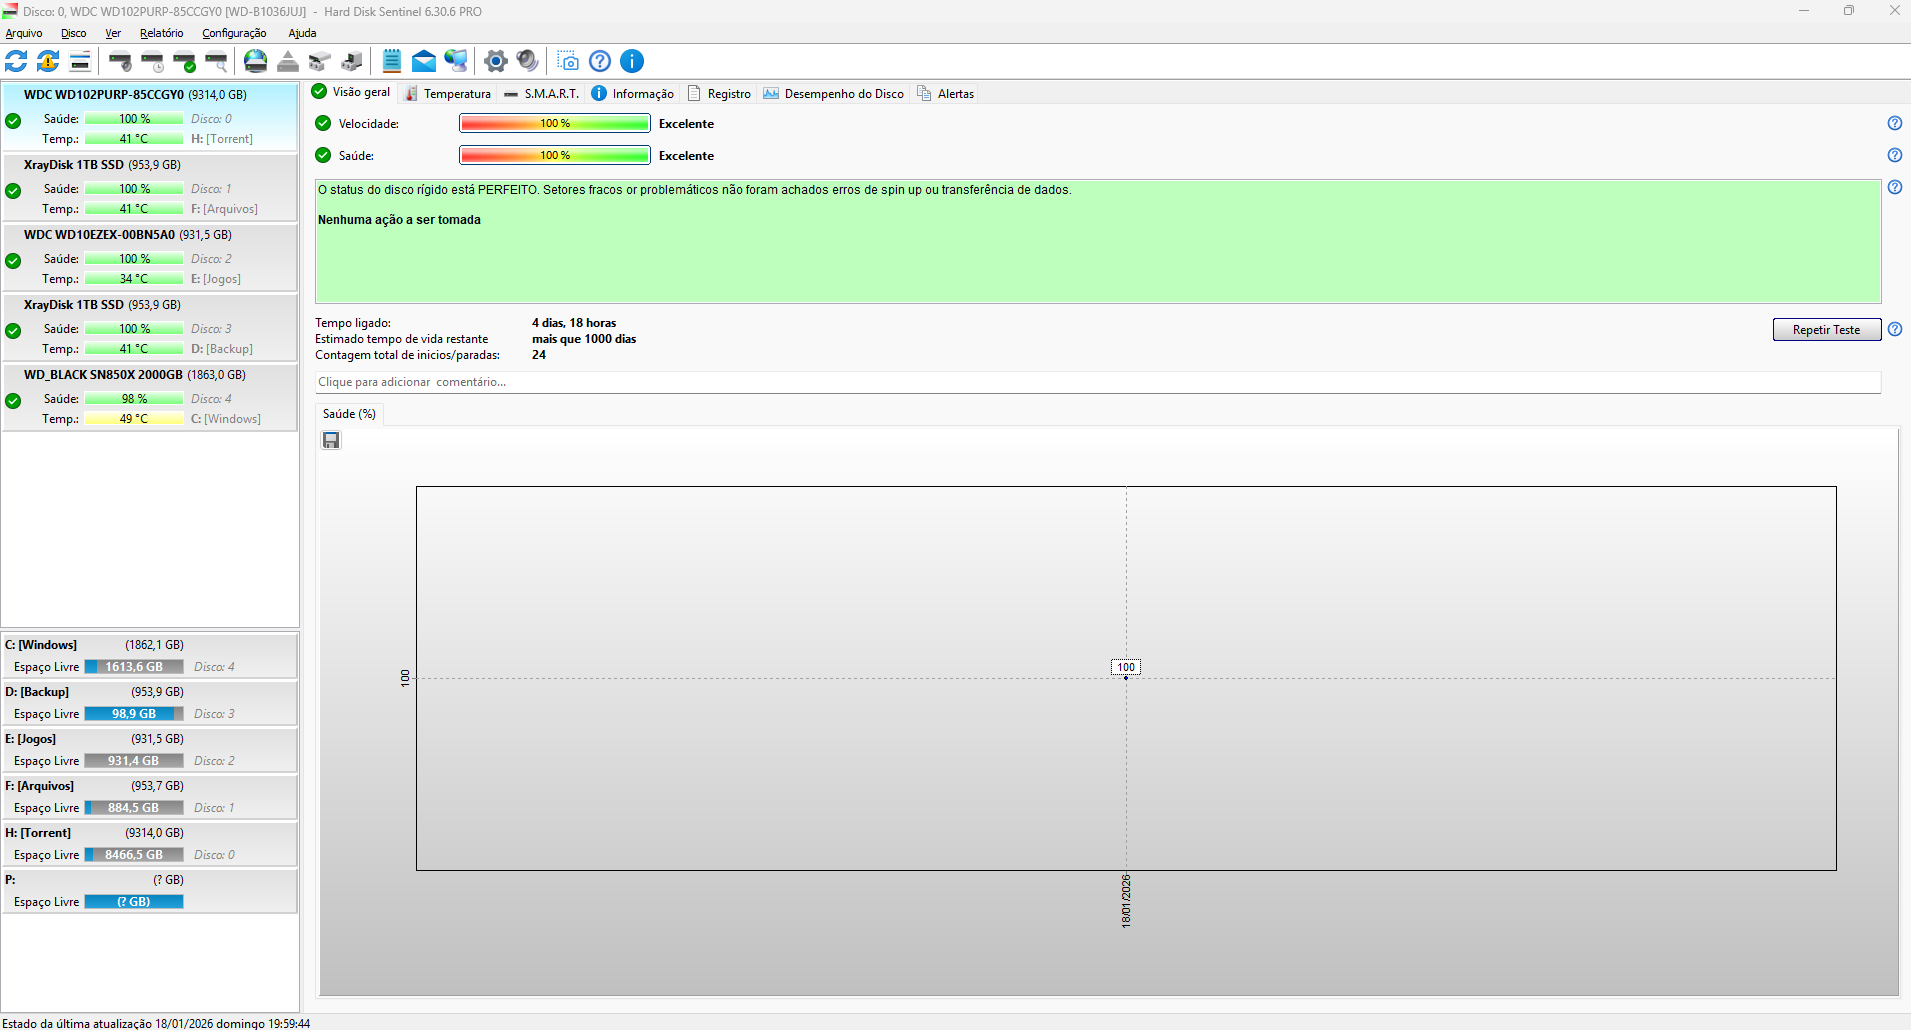Switch to the Registro tab
The width and height of the screenshot is (1911, 1030).
pos(719,93)
